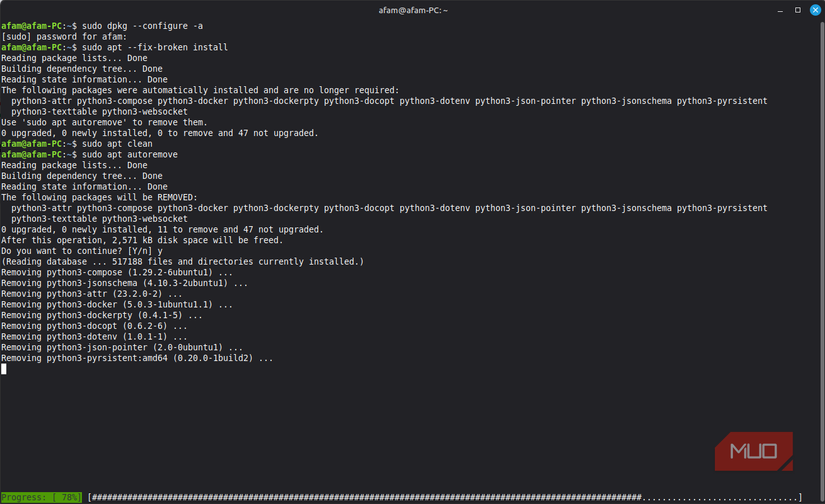Click the apt progress bar
The width and height of the screenshot is (825, 504).
445,497
